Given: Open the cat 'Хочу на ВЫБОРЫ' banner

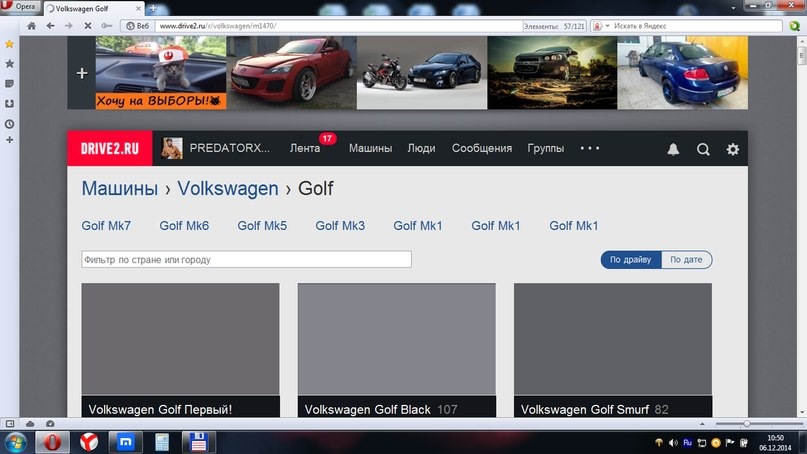Looking at the screenshot, I should pyautogui.click(x=161, y=73).
